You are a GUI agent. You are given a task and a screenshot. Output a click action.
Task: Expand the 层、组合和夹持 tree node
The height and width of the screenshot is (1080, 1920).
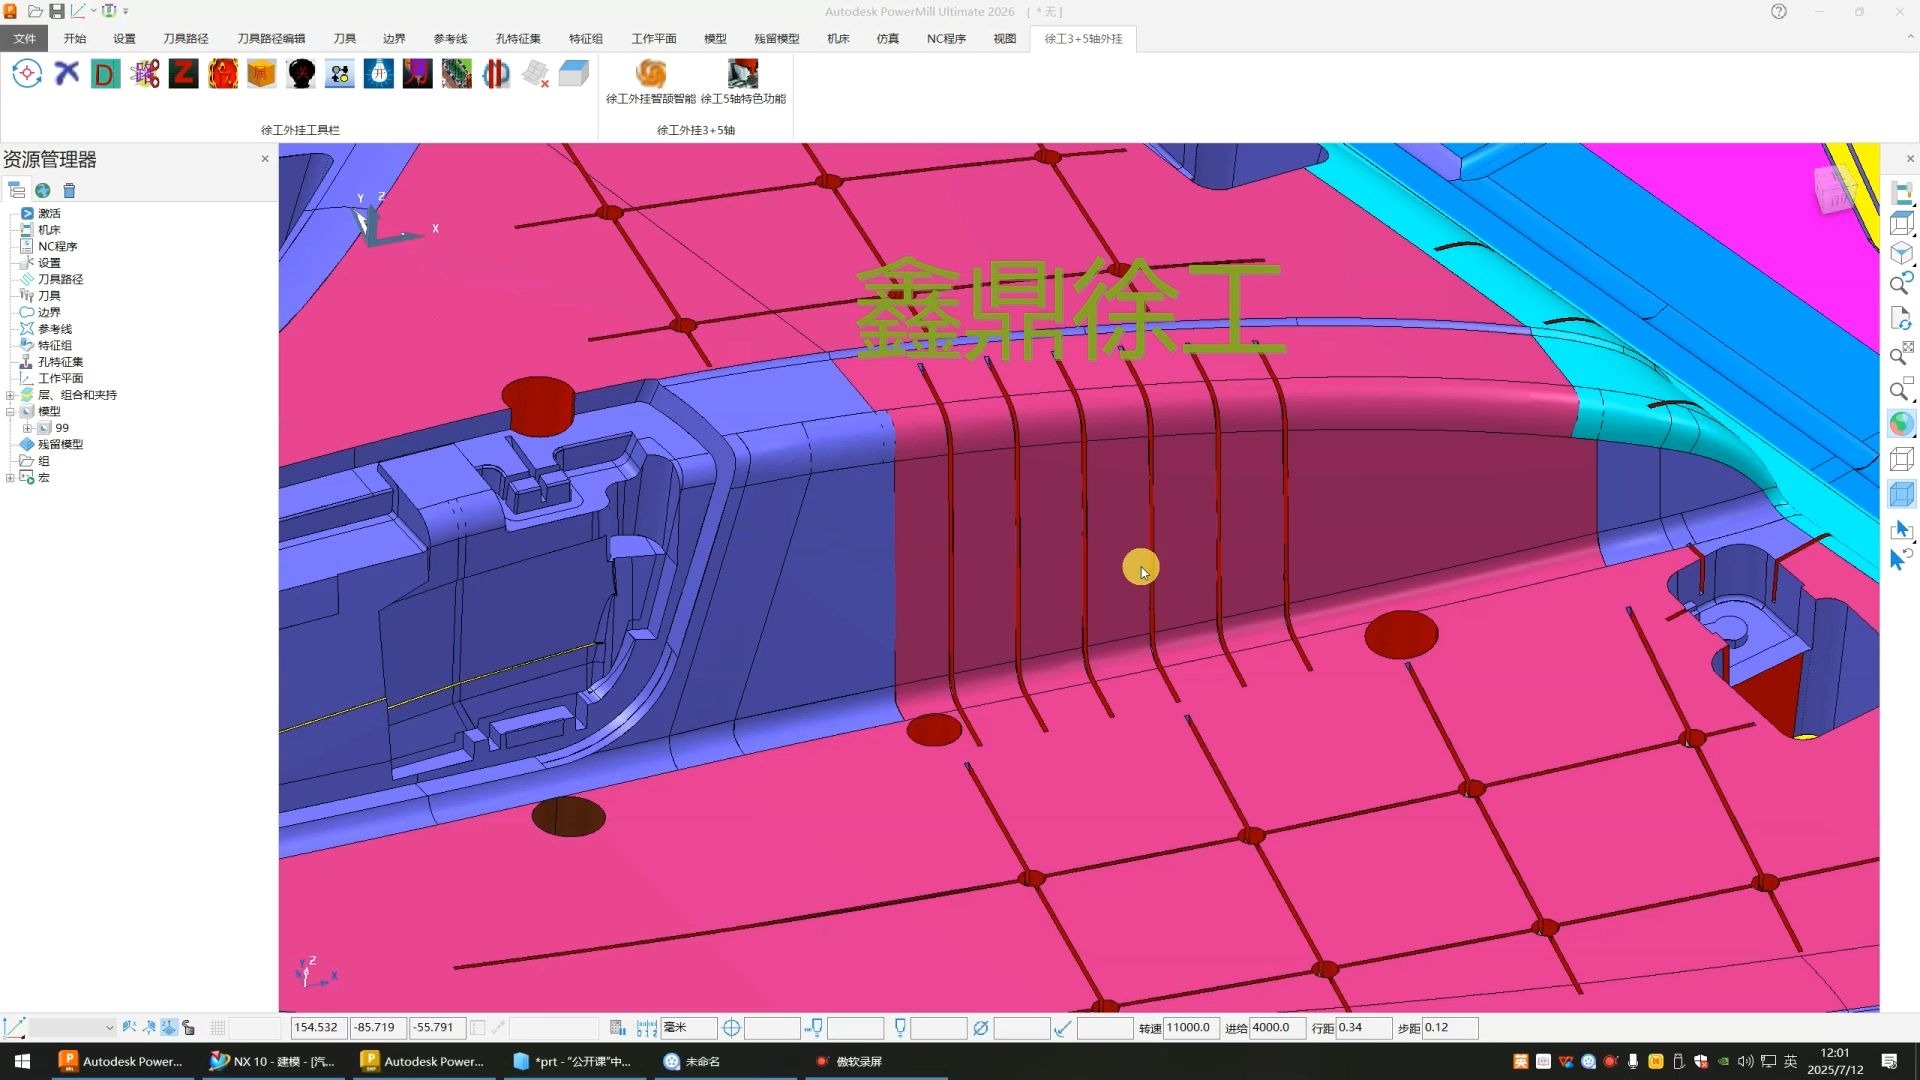point(10,395)
